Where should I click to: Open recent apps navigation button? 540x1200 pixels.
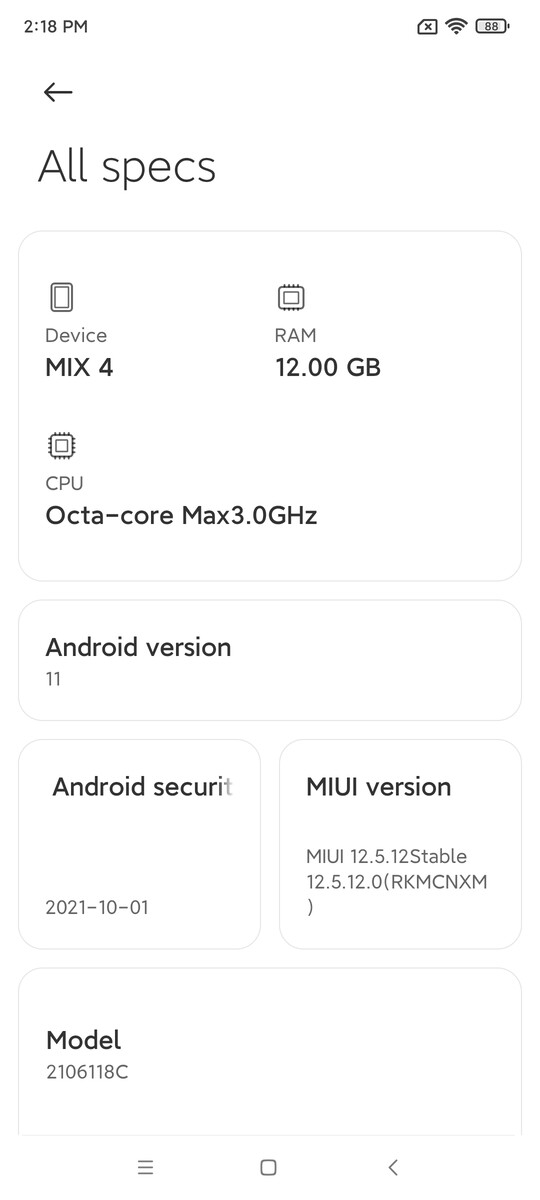[x=146, y=1167]
